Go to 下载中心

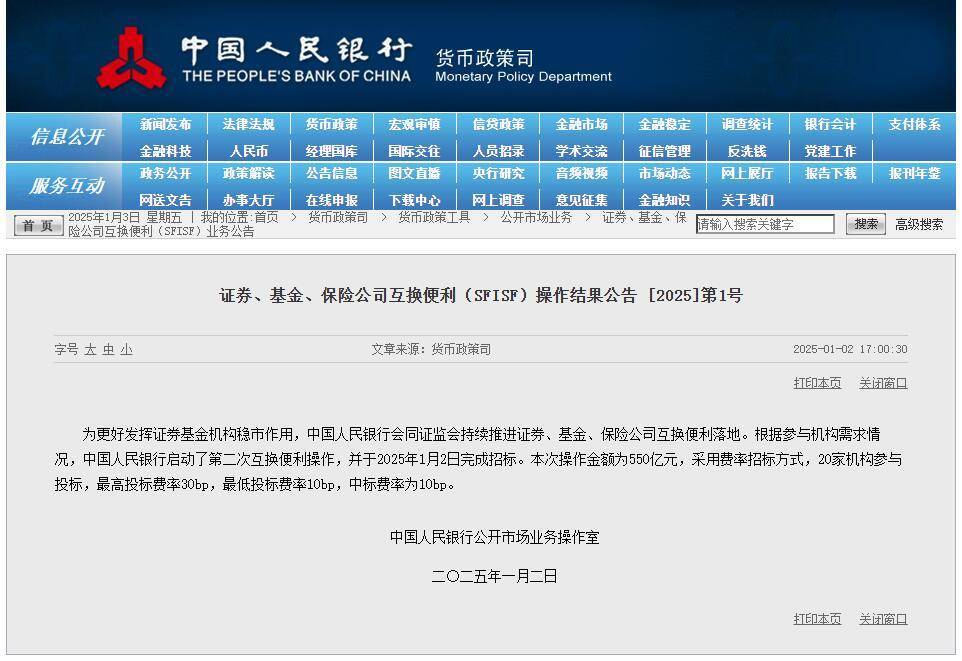tap(415, 200)
